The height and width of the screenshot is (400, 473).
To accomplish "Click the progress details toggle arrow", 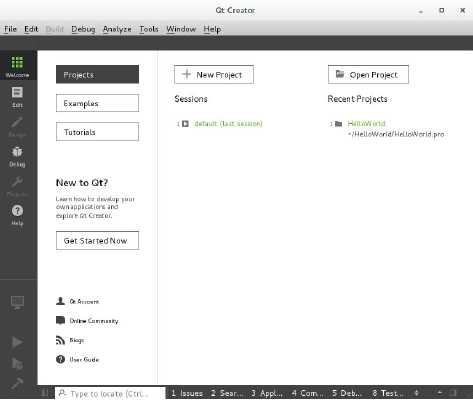I will click(x=440, y=393).
